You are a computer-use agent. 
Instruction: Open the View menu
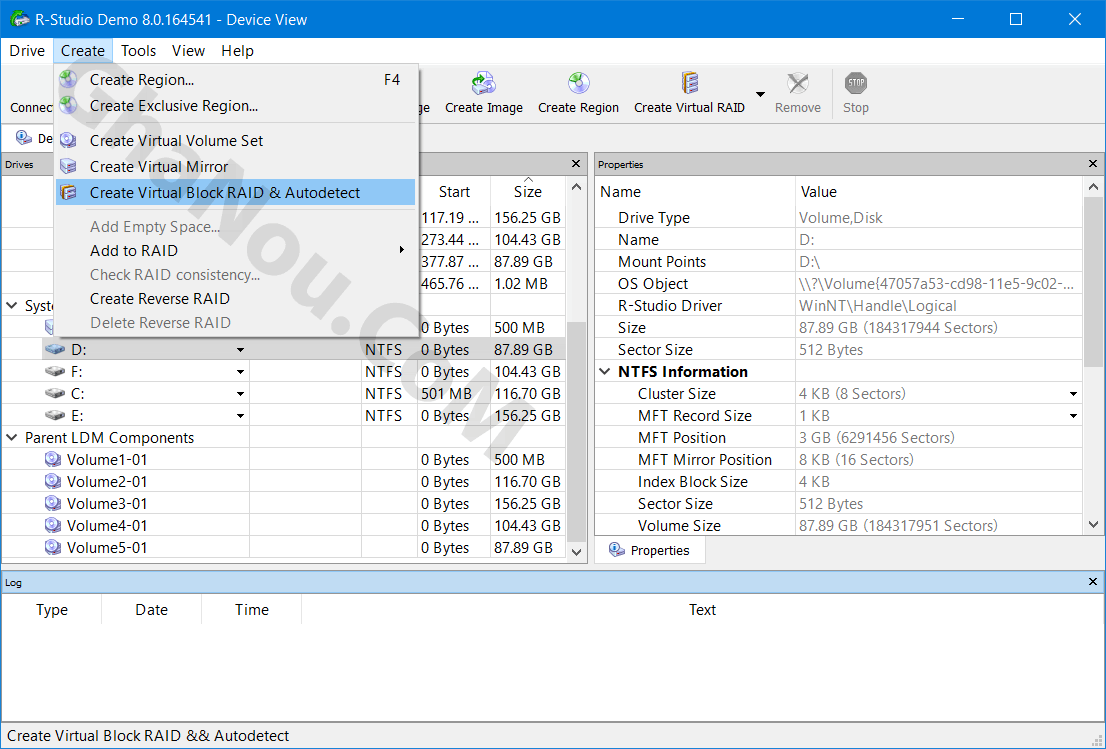pos(188,51)
